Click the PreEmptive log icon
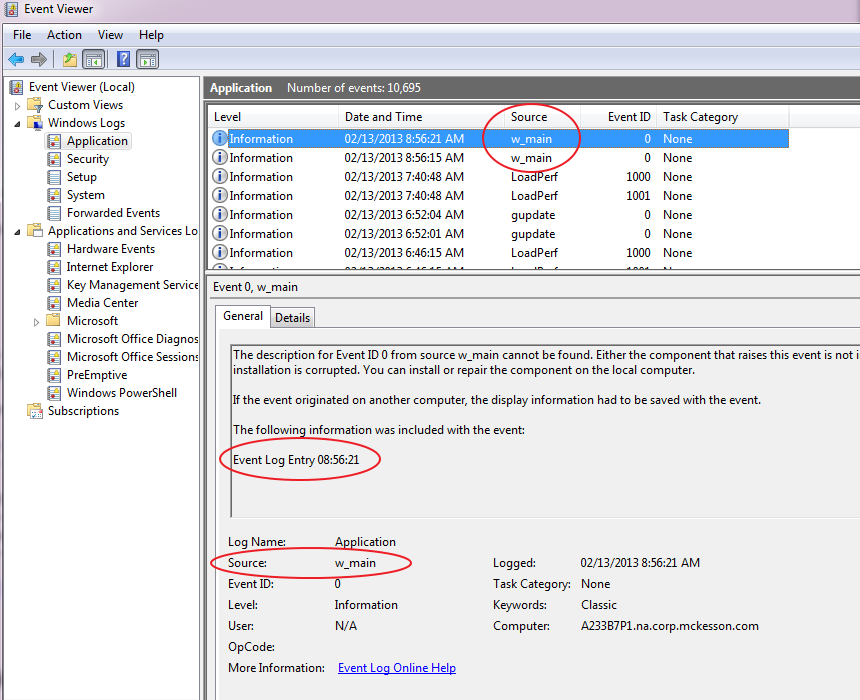 [54, 375]
